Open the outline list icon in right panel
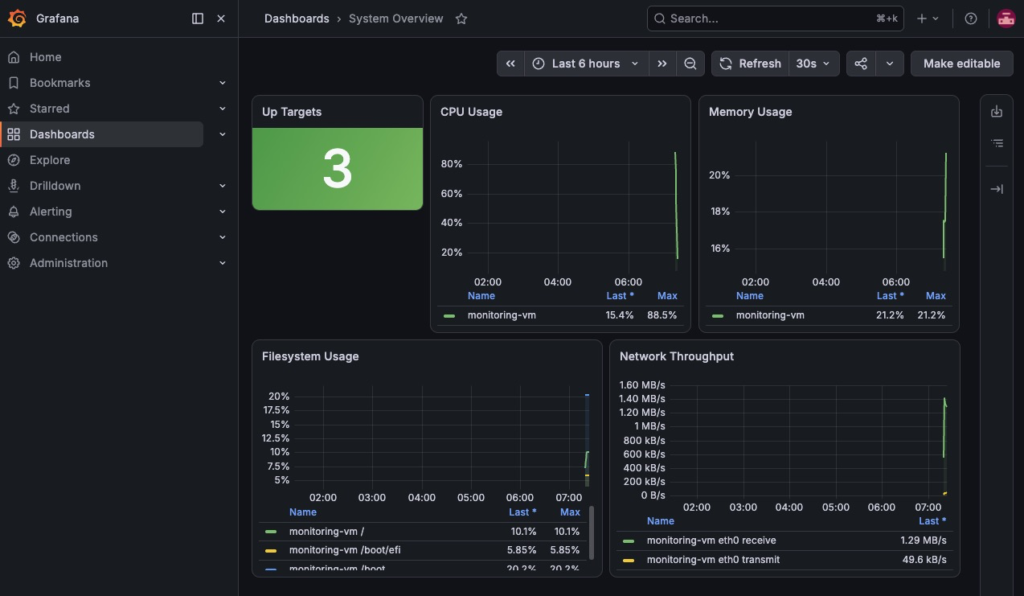The width and height of the screenshot is (1024, 596). coord(997,143)
